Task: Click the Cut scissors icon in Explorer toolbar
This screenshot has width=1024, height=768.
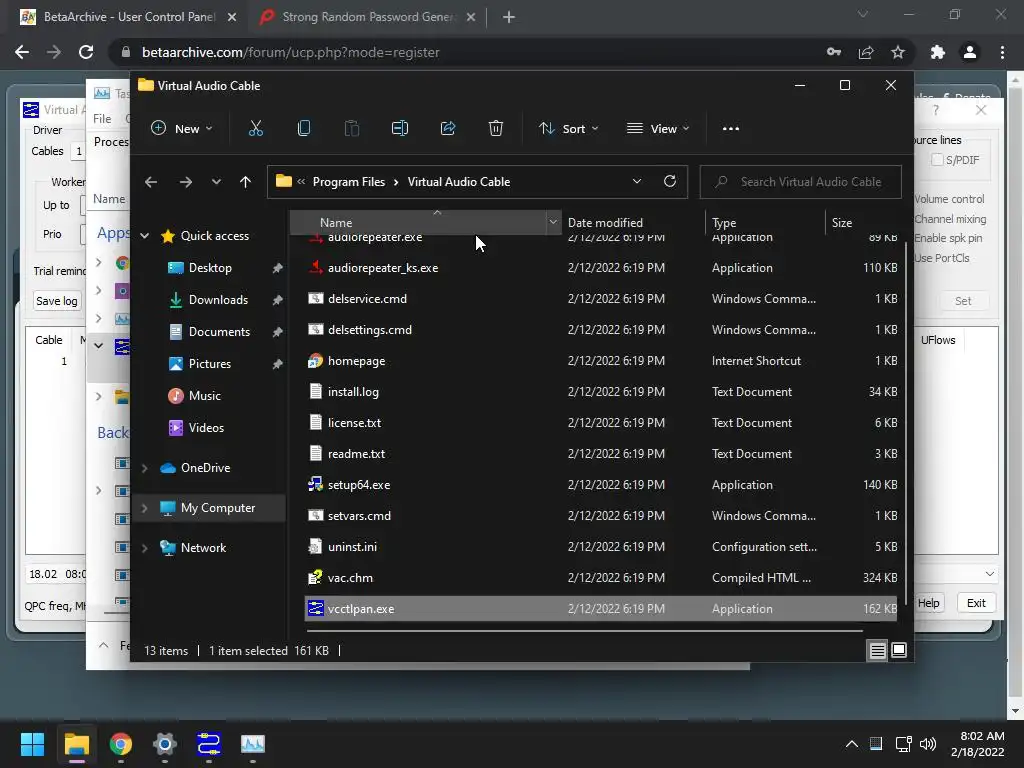Action: tap(255, 129)
